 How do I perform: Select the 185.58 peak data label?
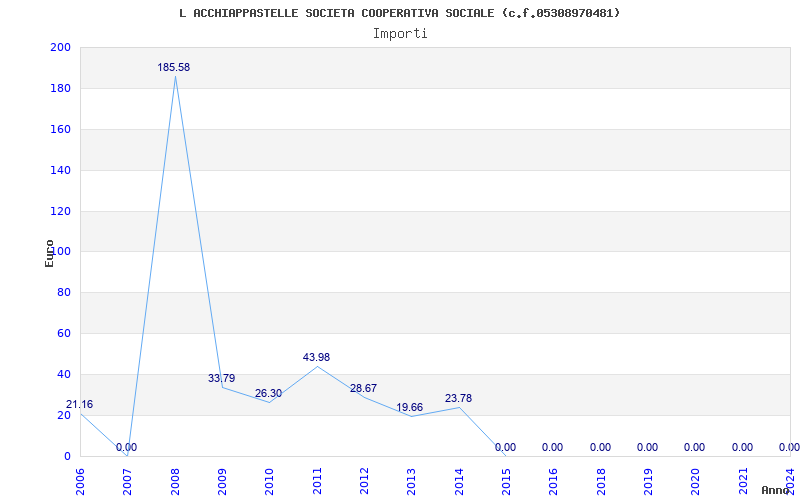[173, 67]
